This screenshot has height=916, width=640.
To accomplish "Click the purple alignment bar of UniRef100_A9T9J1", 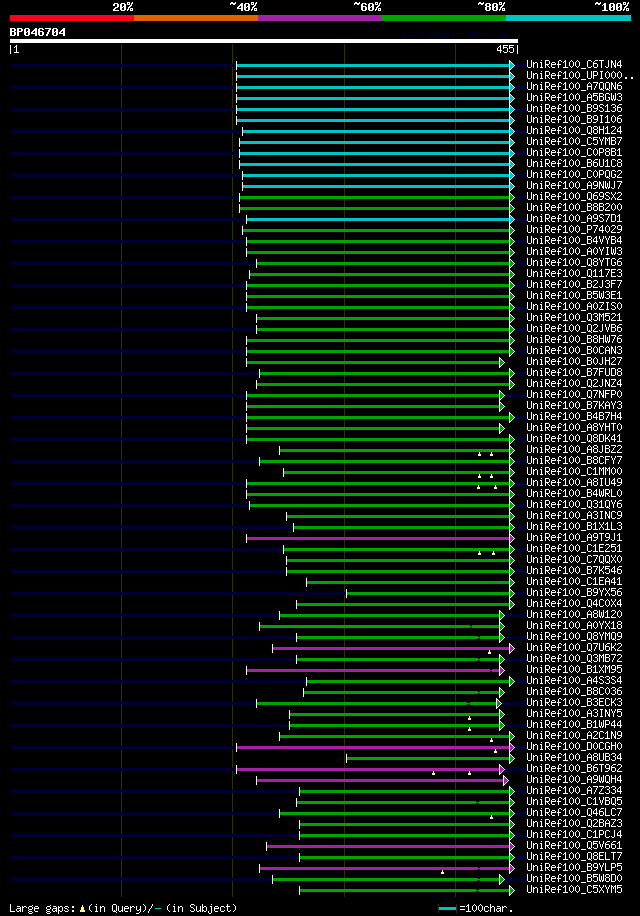I will pyautogui.click(x=379, y=538).
